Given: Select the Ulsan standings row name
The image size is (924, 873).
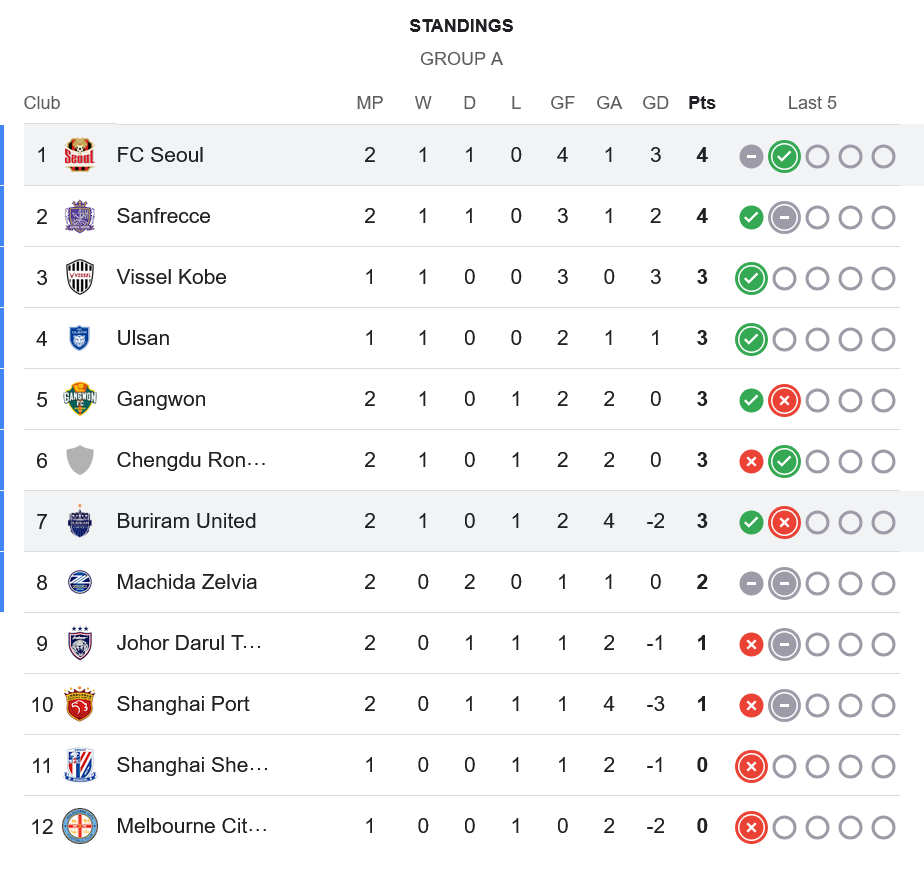Looking at the screenshot, I should point(143,338).
